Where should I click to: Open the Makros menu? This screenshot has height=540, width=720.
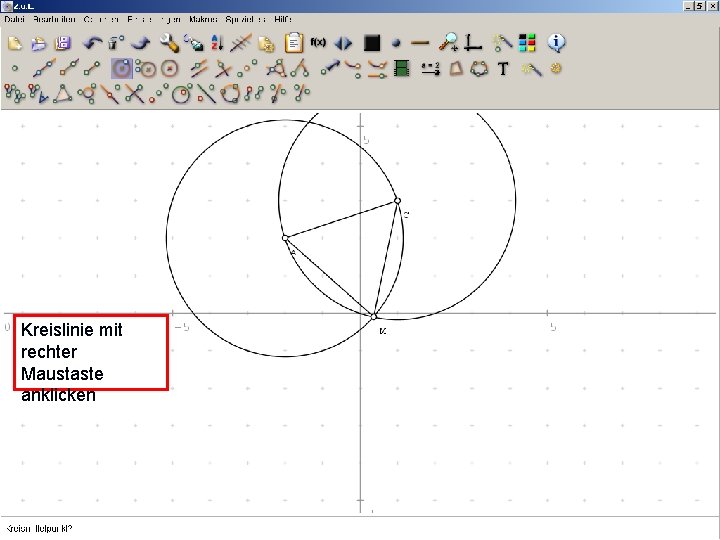pyautogui.click(x=203, y=19)
